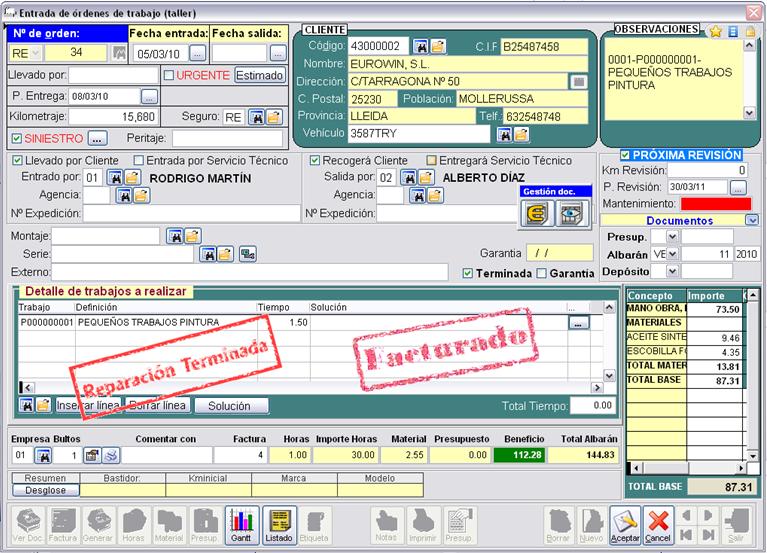Open the Gantt chart view
The height and width of the screenshot is (553, 767).
pos(242,520)
